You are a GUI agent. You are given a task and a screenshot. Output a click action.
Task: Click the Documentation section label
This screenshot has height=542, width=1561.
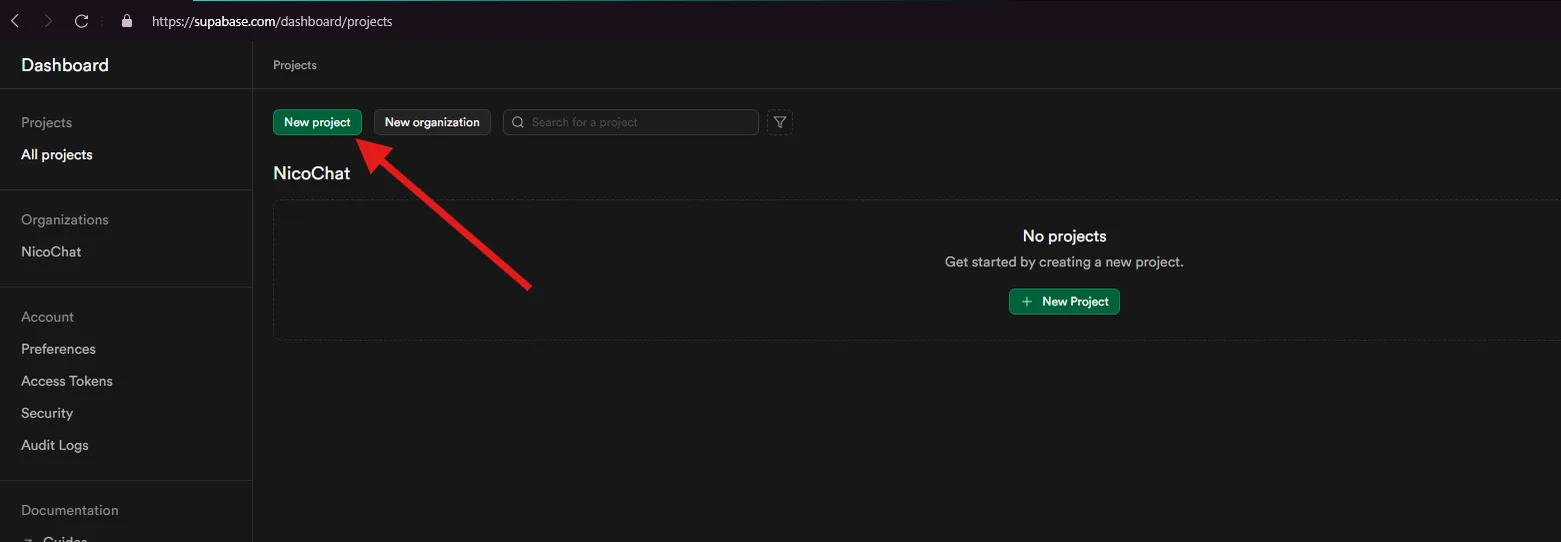[70, 510]
